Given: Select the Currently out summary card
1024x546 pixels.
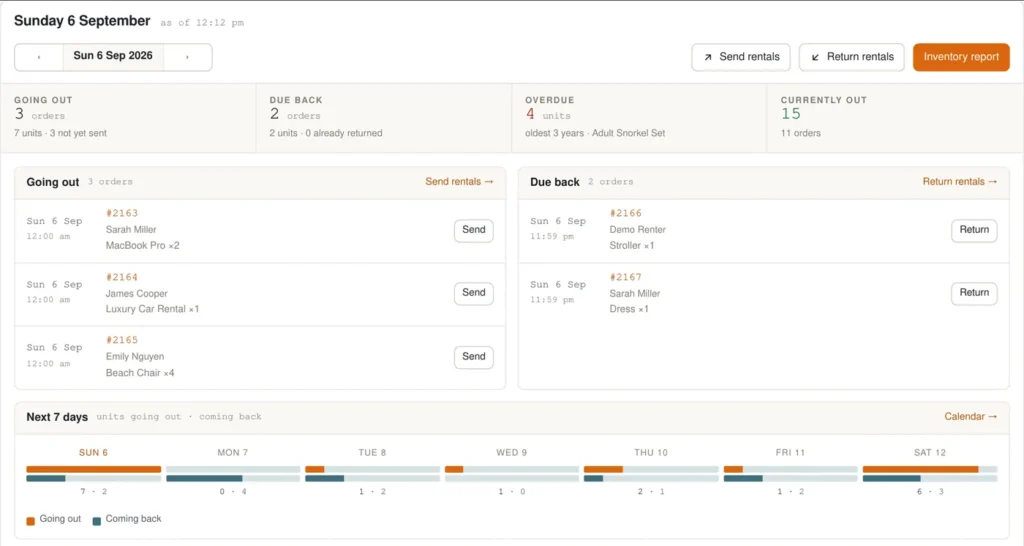Looking at the screenshot, I should [895, 118].
